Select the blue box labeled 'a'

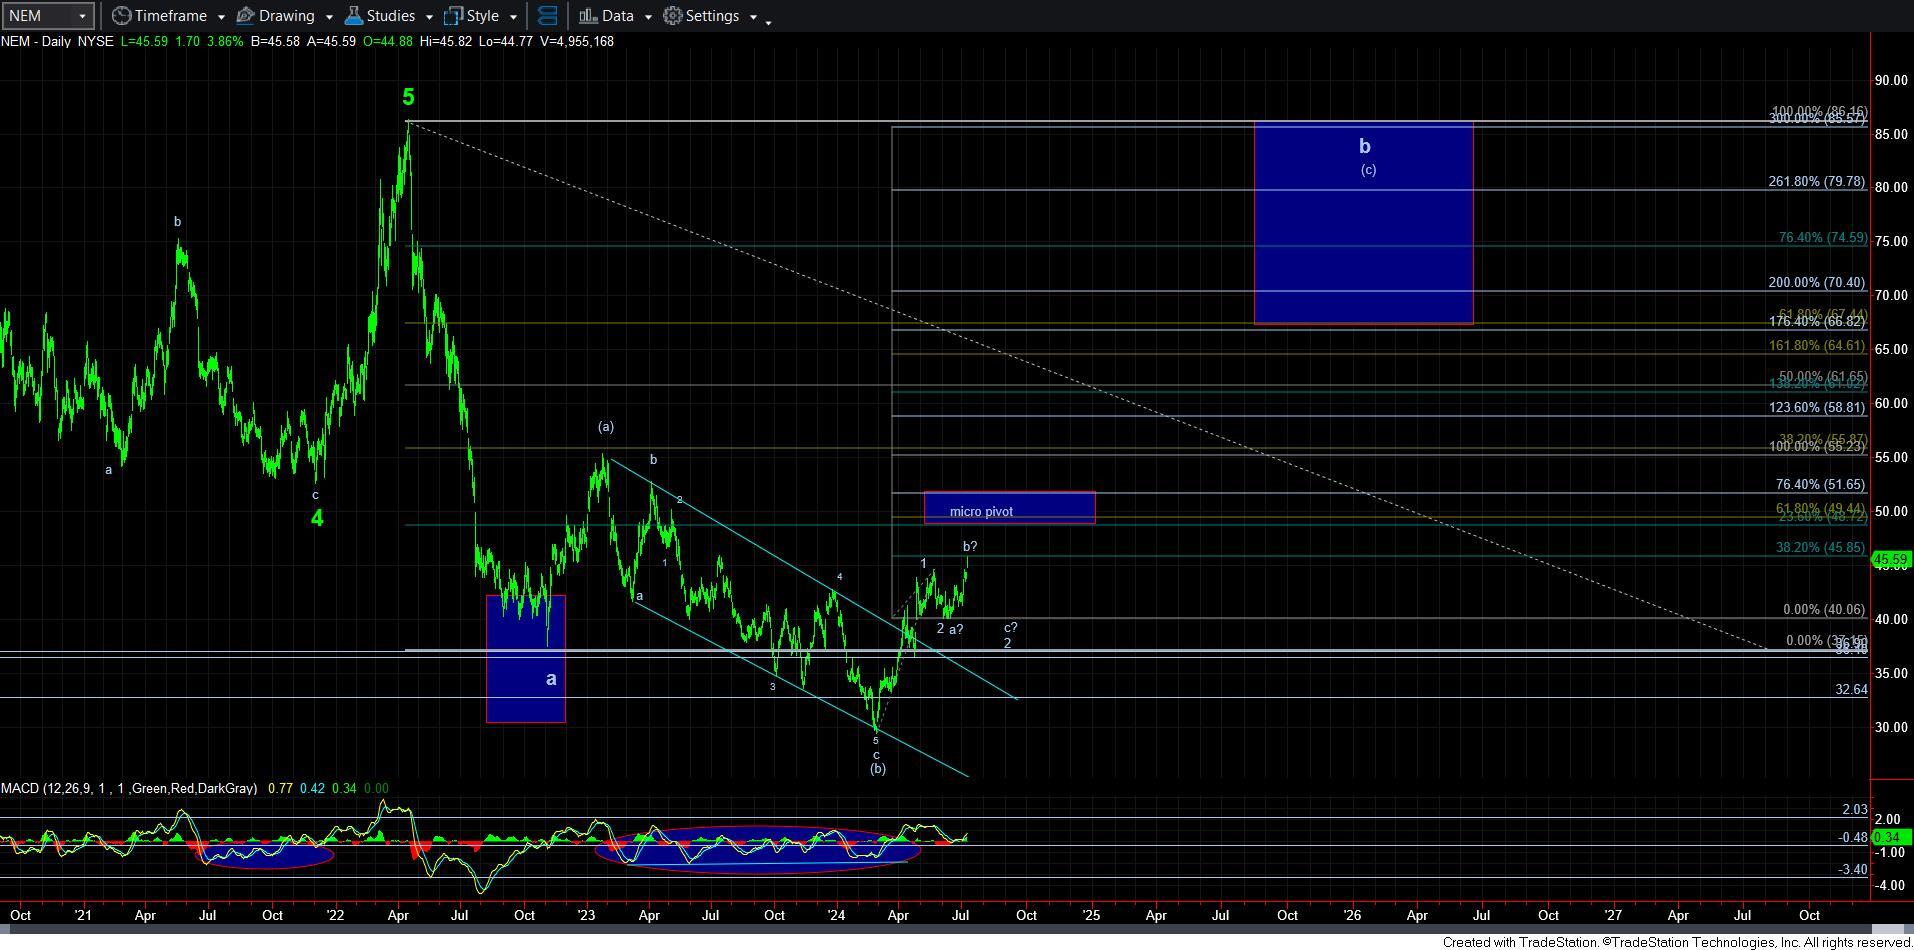point(525,659)
